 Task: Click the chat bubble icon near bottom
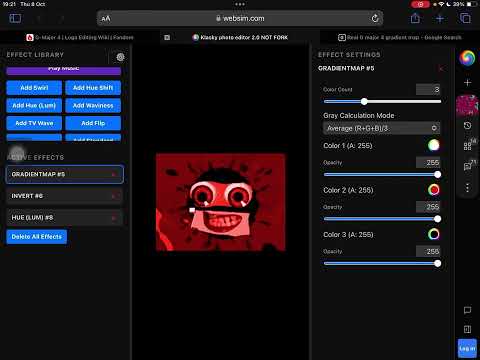[467, 310]
